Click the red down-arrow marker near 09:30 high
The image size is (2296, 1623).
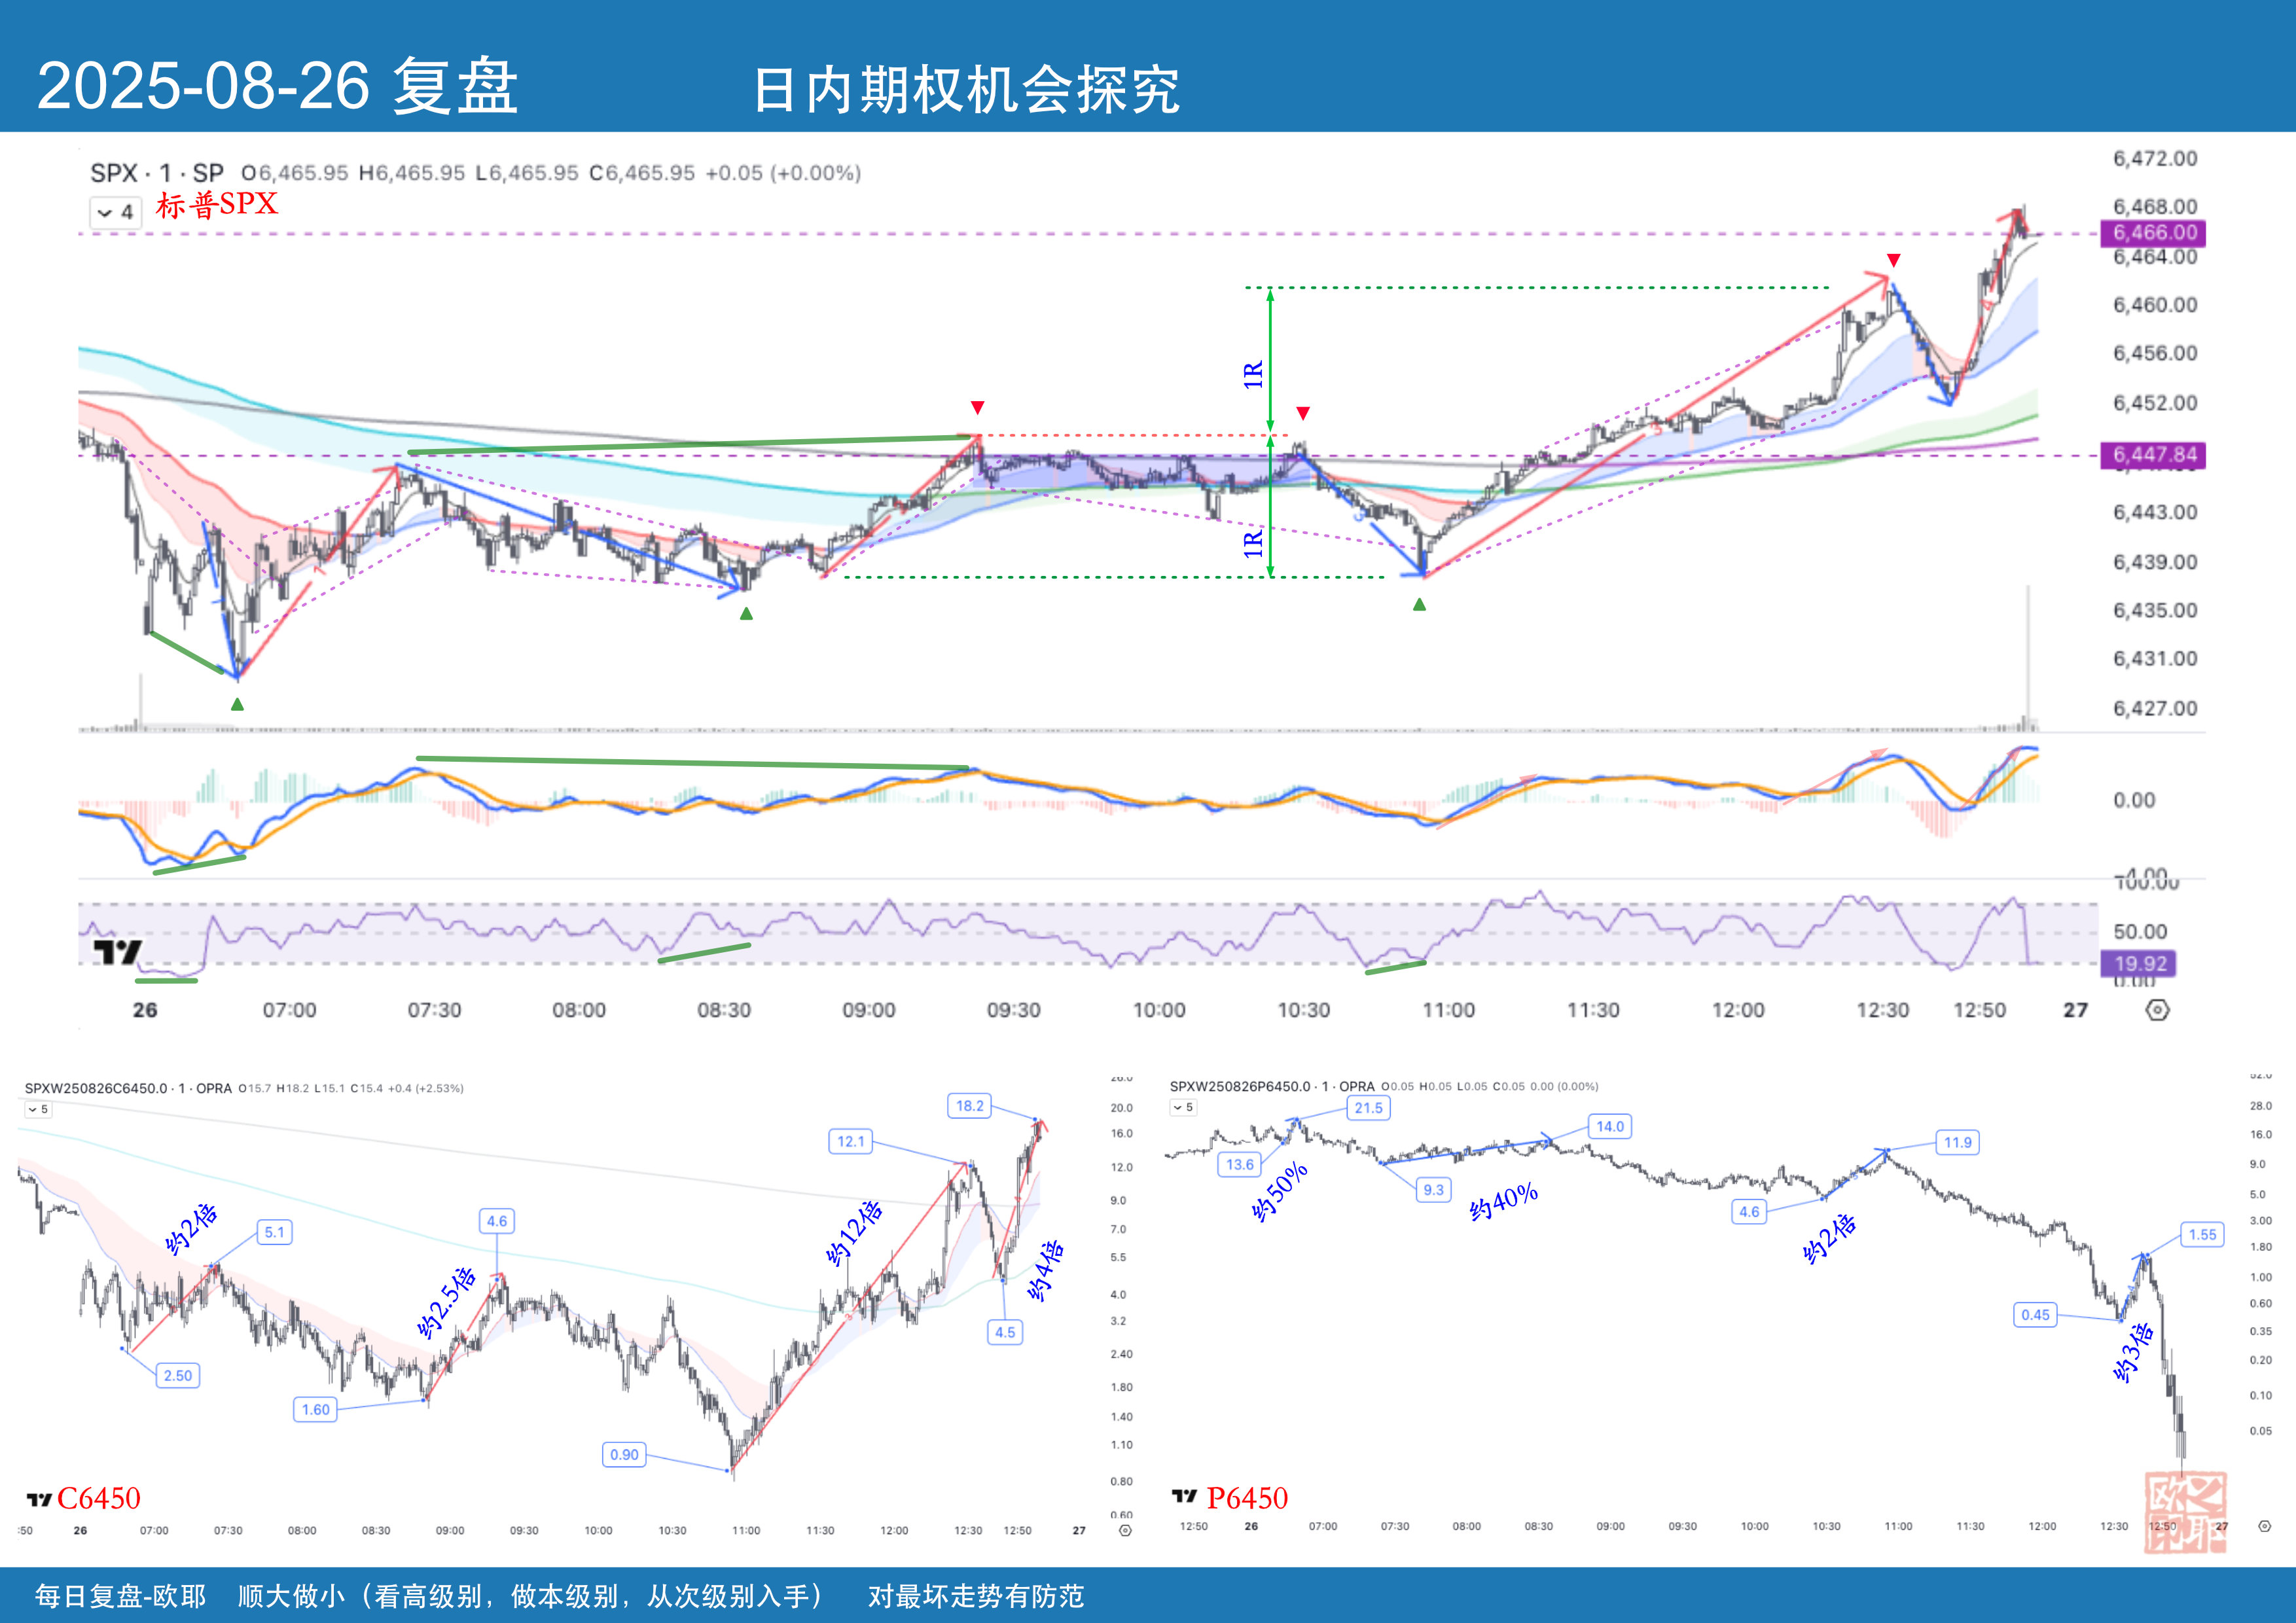(977, 407)
